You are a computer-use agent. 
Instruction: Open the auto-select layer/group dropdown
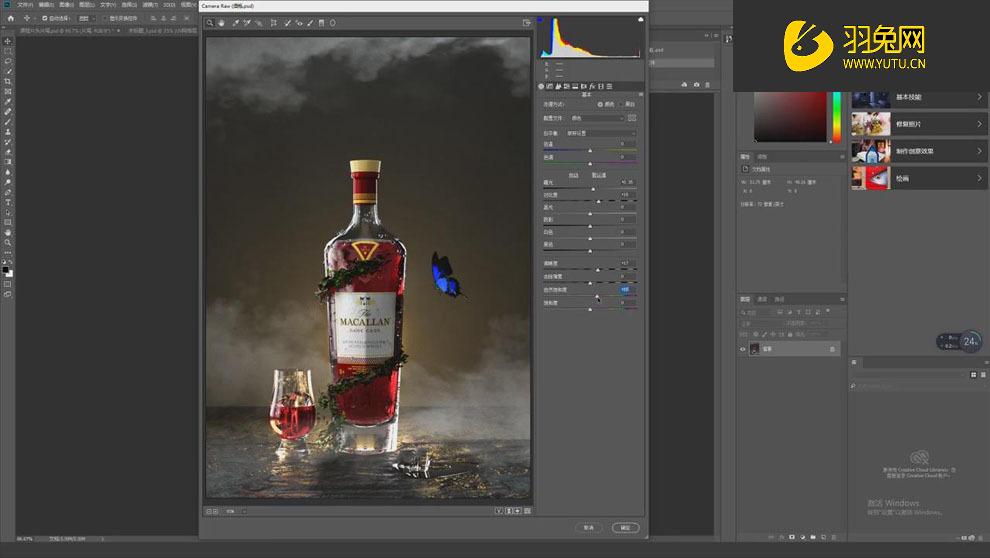pos(86,18)
